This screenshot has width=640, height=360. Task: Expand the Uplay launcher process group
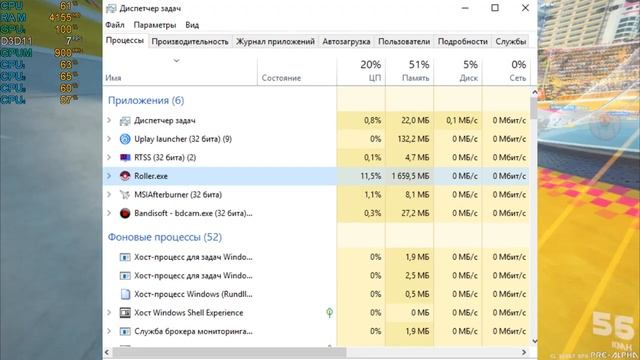(109, 139)
